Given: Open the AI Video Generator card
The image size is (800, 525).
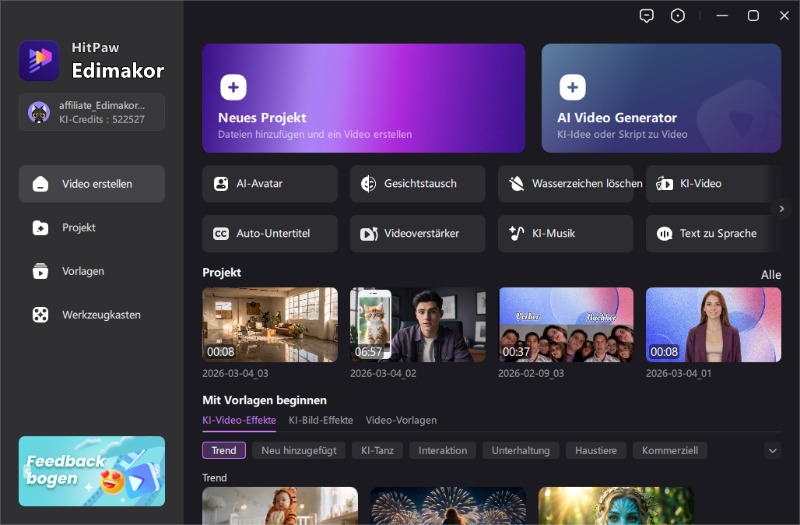Looking at the screenshot, I should point(661,98).
